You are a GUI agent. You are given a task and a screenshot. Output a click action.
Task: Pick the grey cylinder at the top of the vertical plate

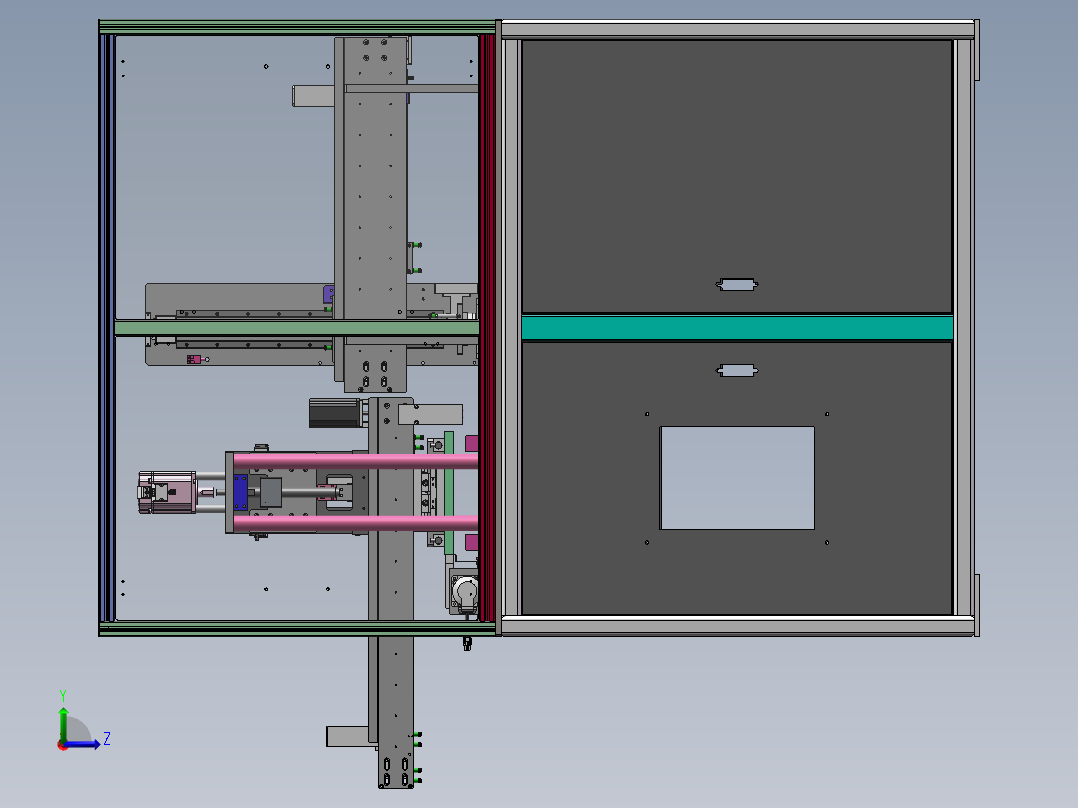pos(313,96)
